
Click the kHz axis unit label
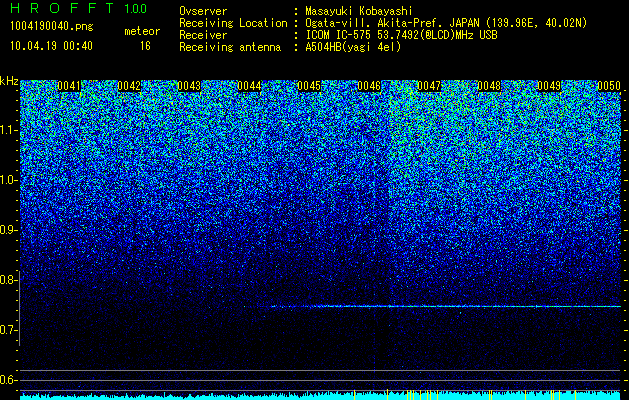coord(9,81)
